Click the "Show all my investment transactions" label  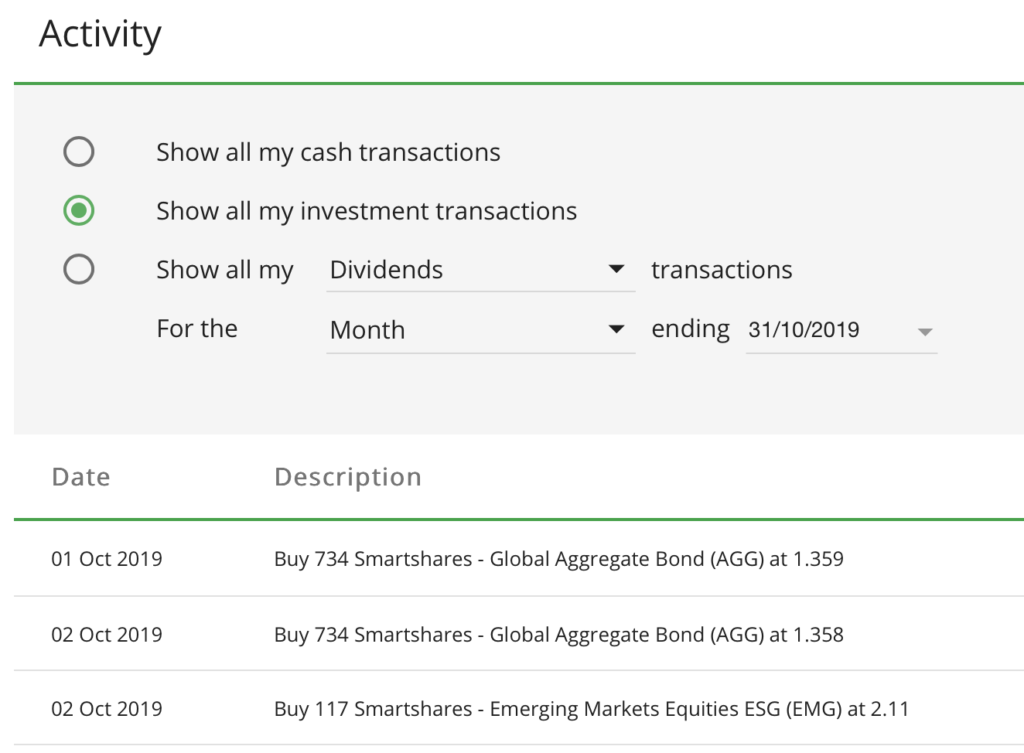(366, 211)
